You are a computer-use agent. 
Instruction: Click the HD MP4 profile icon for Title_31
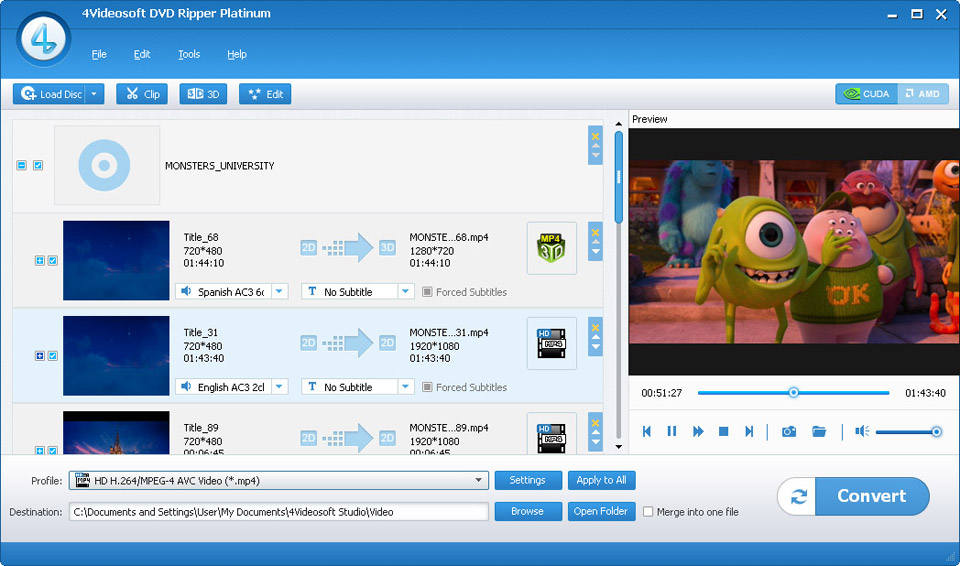point(552,344)
